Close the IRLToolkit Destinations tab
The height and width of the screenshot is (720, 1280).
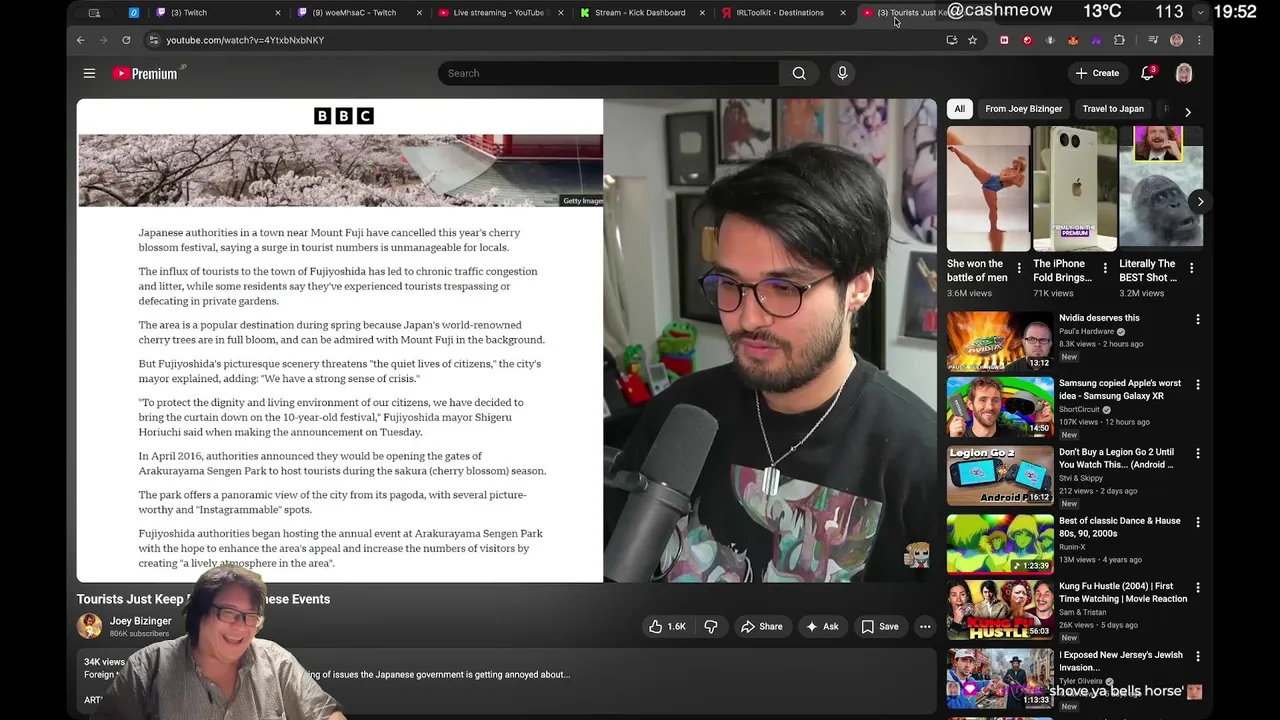[843, 13]
